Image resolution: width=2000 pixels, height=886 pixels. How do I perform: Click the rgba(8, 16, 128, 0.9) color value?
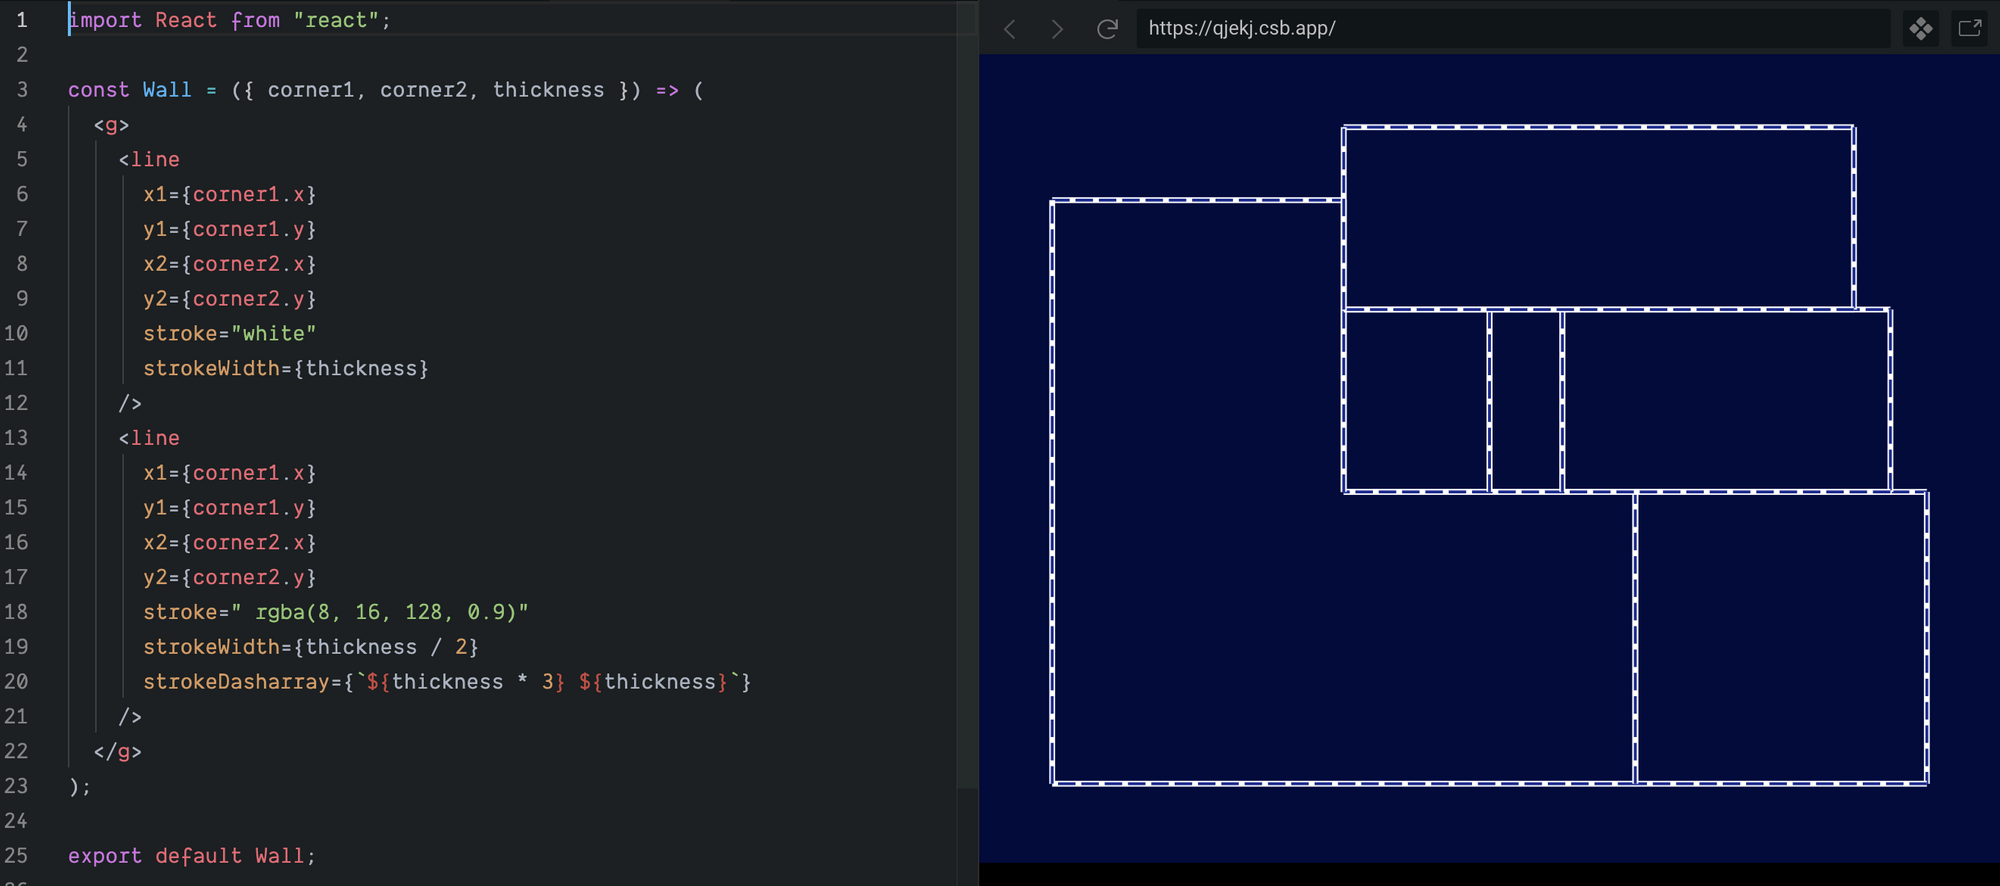tap(390, 612)
